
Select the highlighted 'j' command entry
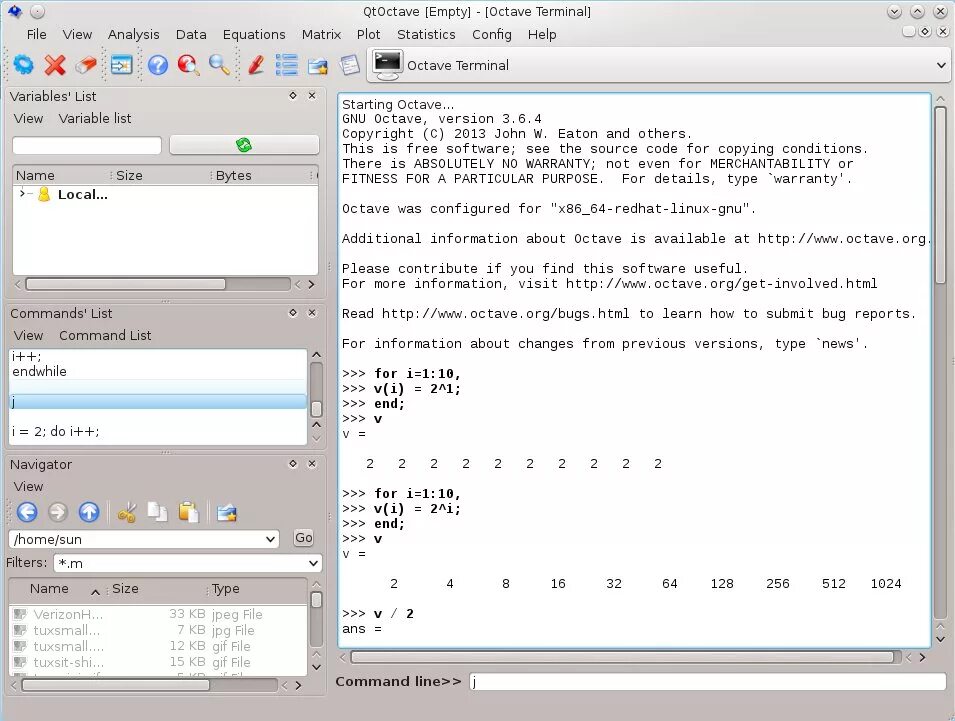tap(158, 401)
